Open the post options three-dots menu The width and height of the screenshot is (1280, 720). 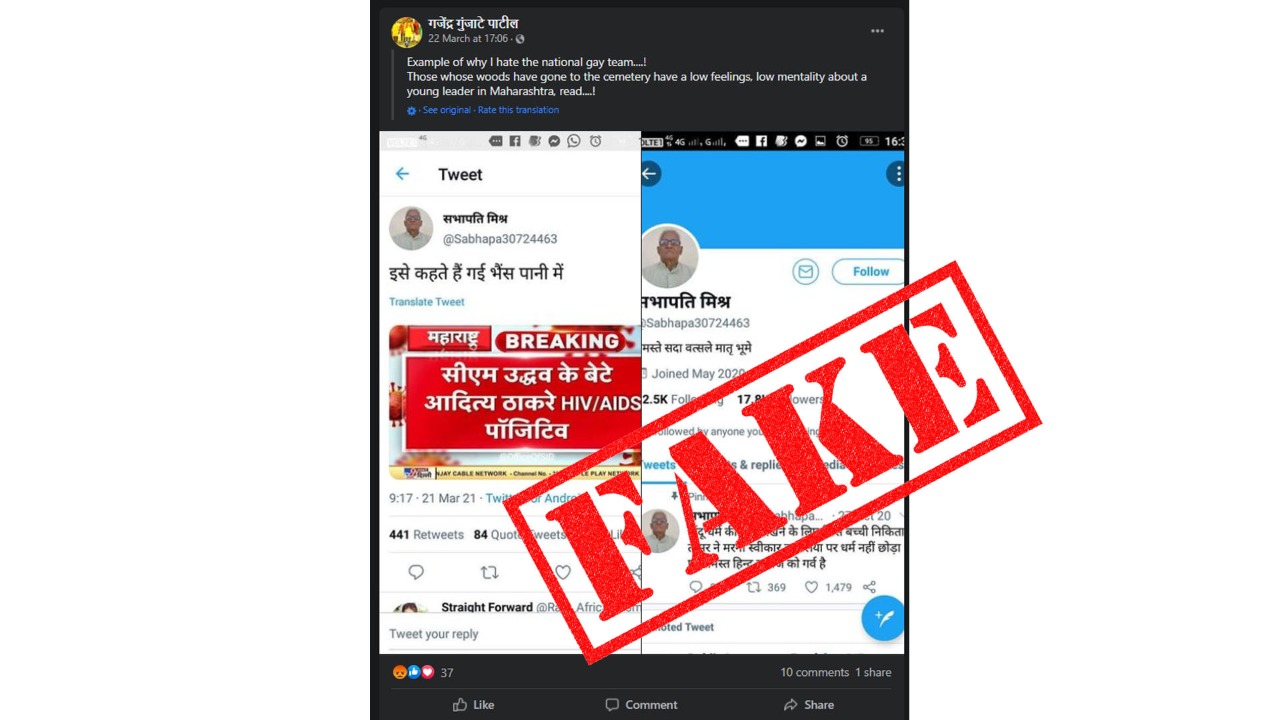coord(877,31)
